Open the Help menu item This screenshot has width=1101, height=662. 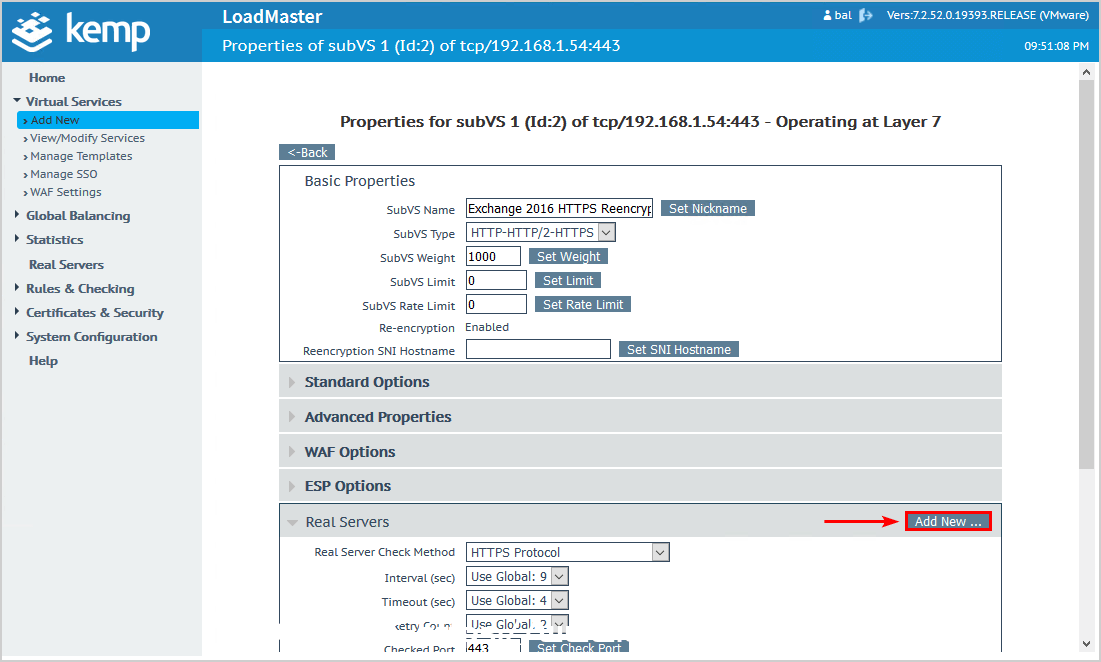coord(43,361)
